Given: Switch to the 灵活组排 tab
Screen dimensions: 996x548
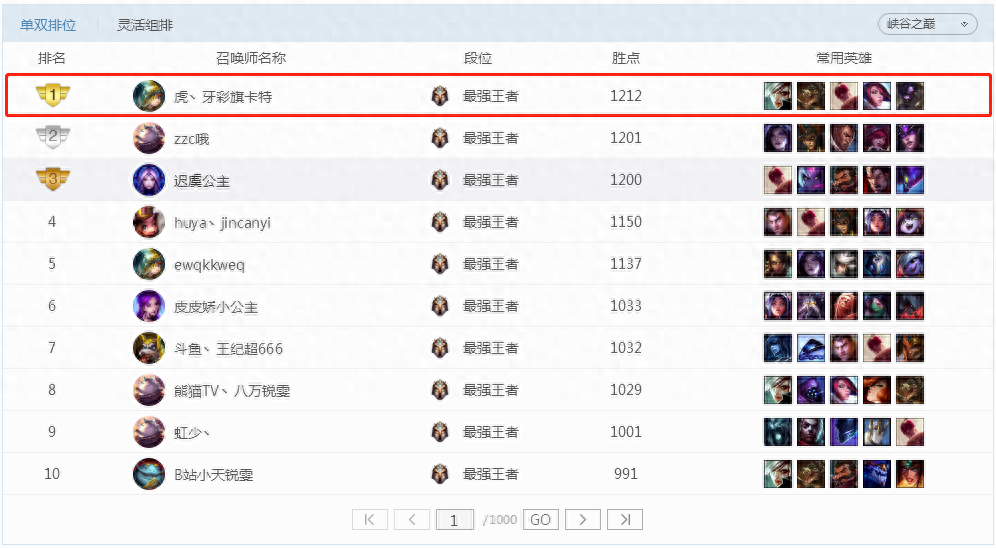Looking at the screenshot, I should click(x=145, y=25).
